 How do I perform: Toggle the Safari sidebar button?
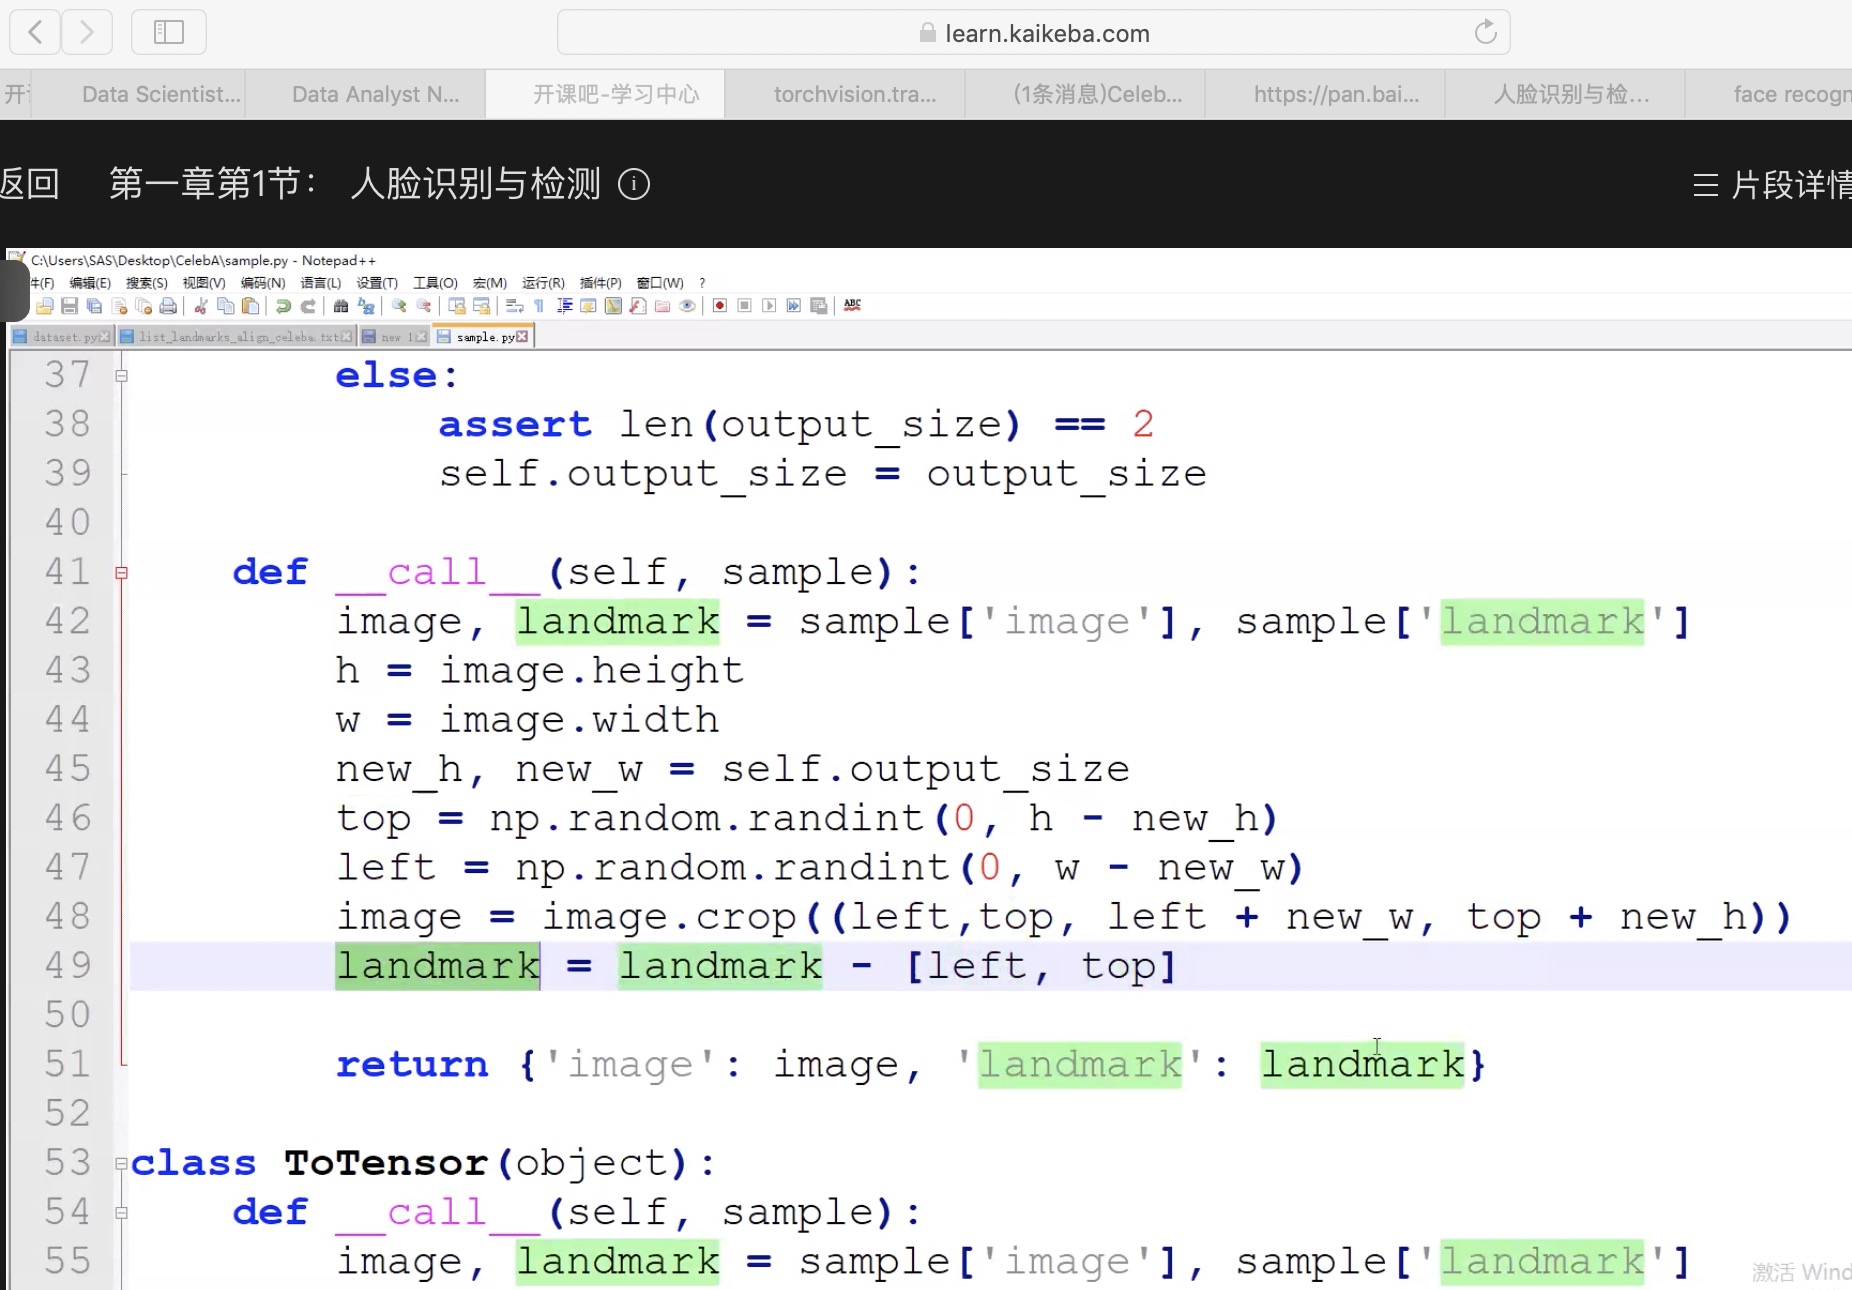(x=169, y=32)
